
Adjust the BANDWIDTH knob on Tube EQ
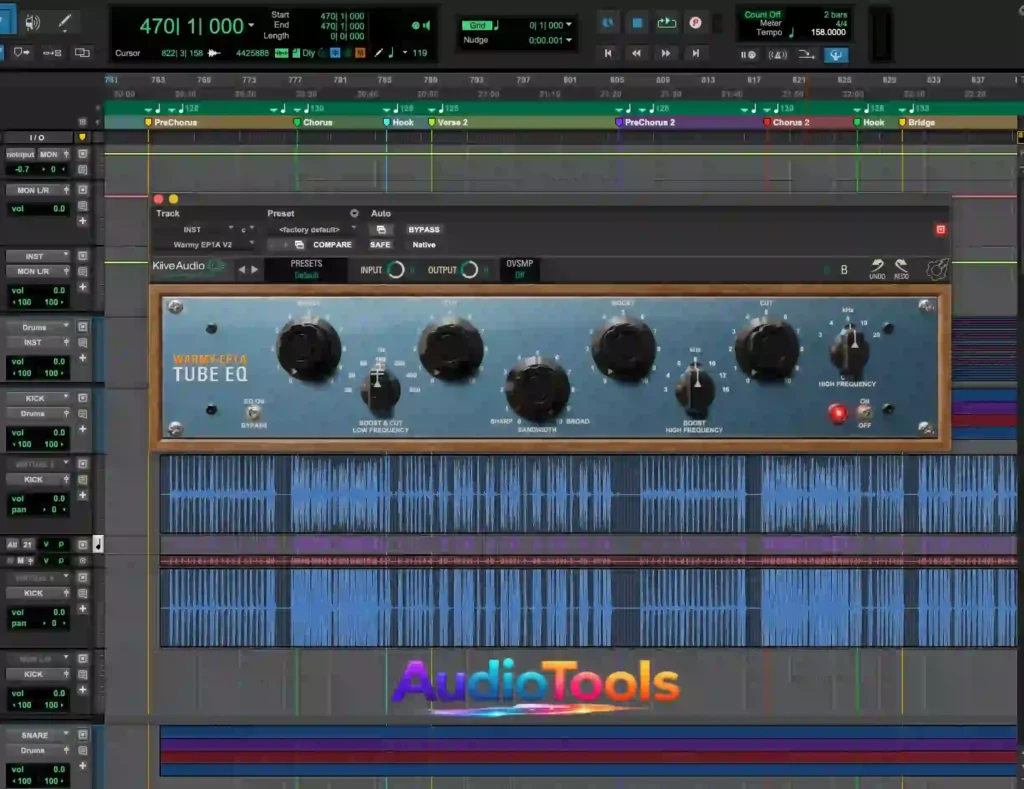(537, 385)
